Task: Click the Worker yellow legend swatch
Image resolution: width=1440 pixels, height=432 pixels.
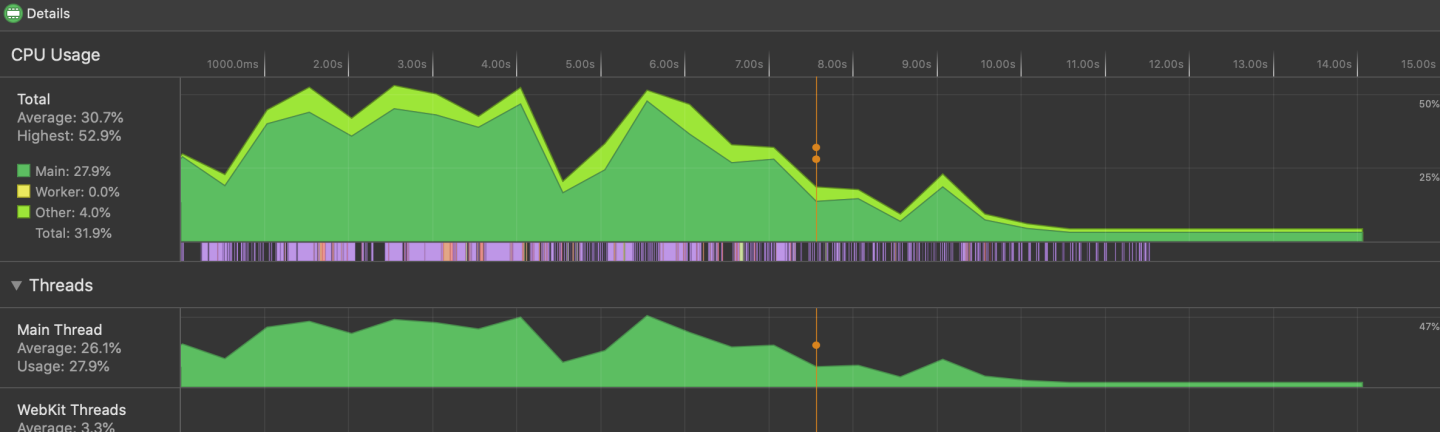Action: click(x=24, y=192)
